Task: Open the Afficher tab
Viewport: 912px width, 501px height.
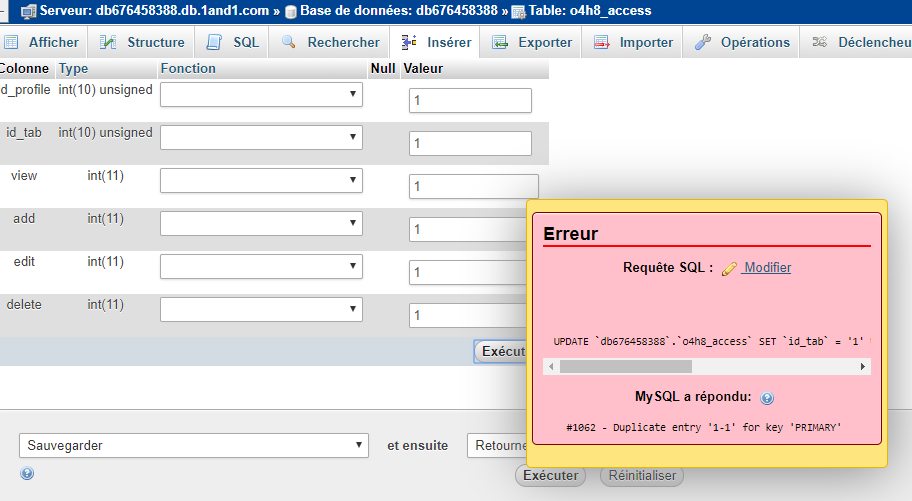Action: (43, 42)
